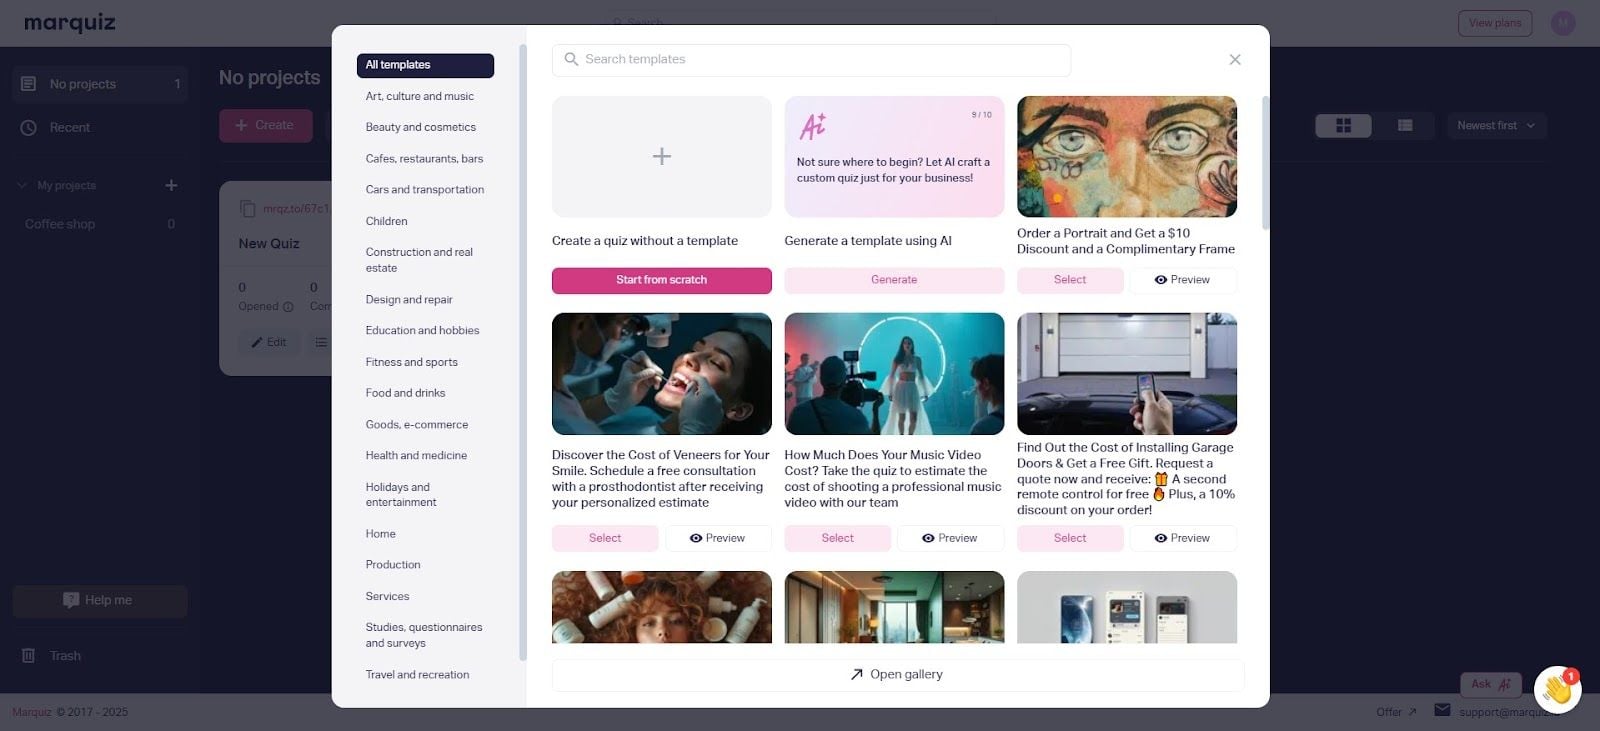Viewport: 1600px width, 731px height.
Task: Click the plus icon next to My projects
Action: (171, 185)
